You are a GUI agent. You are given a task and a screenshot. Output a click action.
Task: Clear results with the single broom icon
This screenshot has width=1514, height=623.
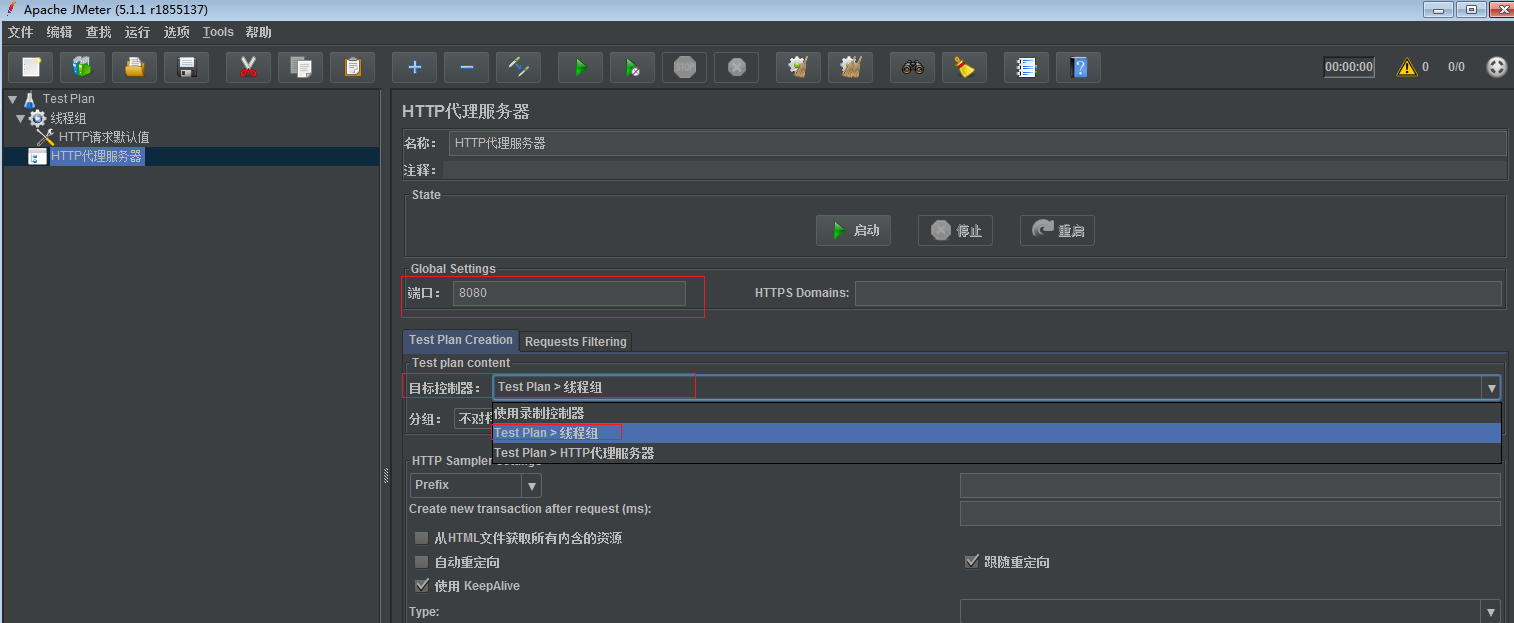[x=799, y=67]
